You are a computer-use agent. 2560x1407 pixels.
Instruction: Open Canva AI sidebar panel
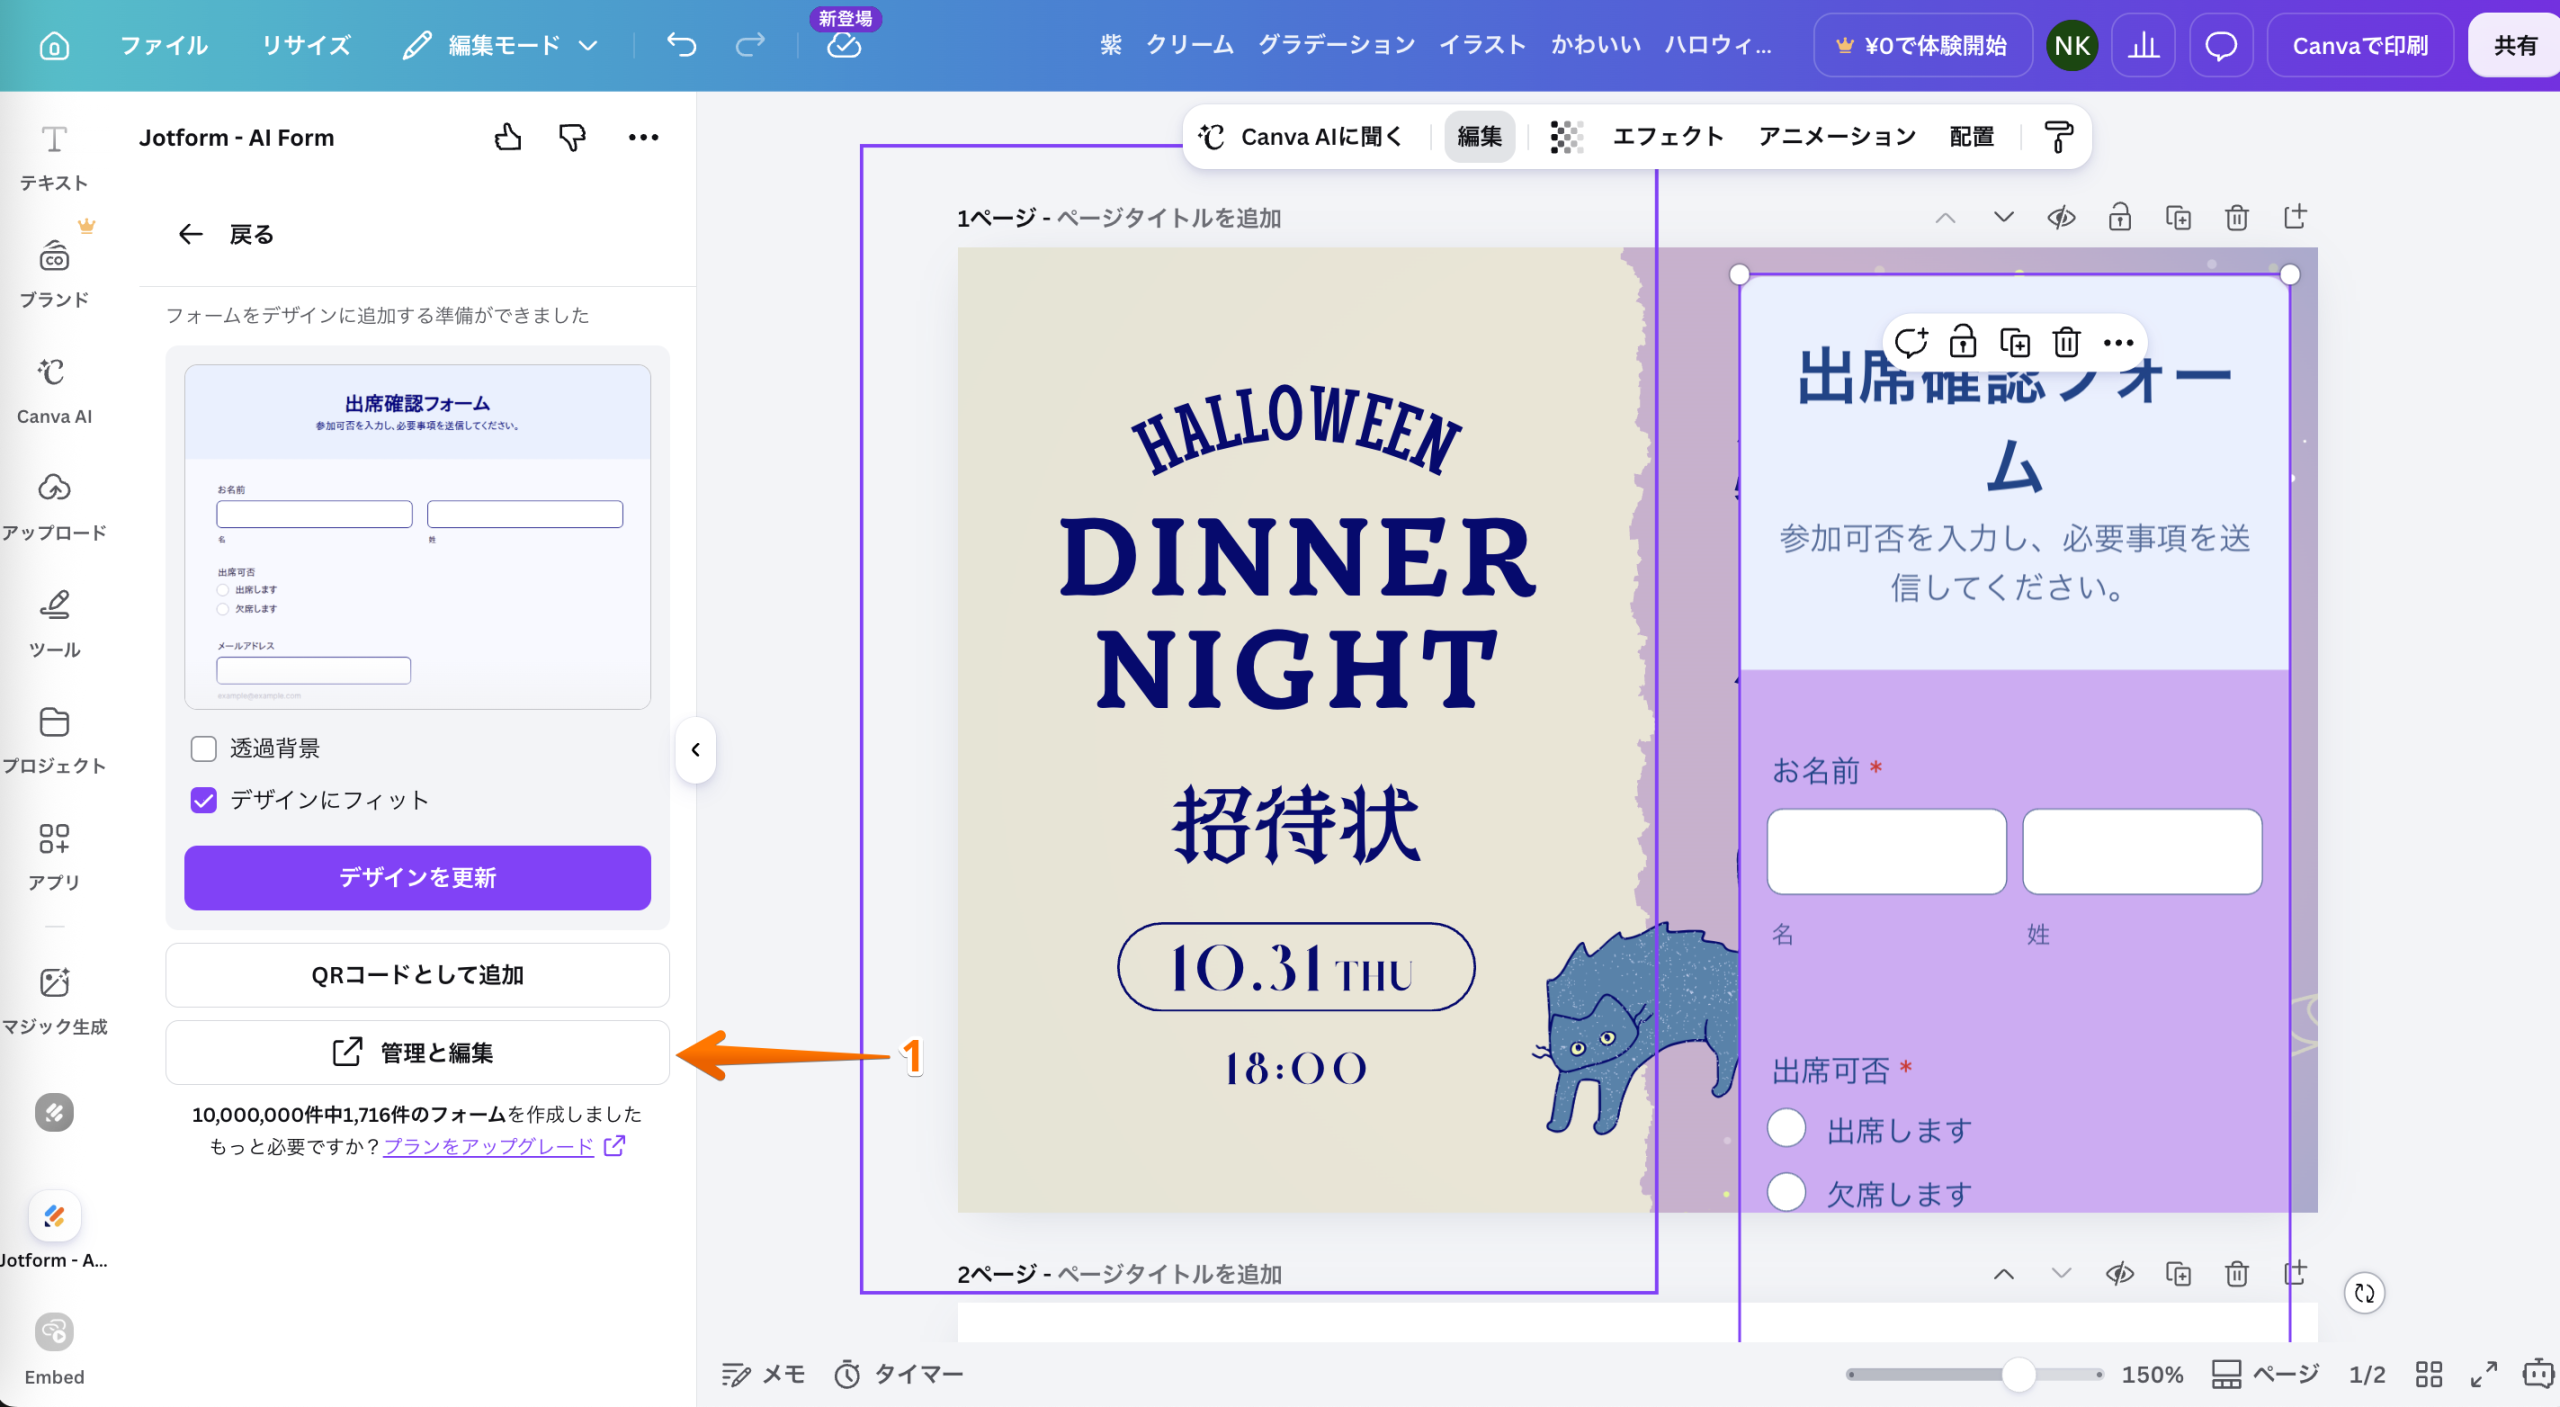tap(54, 390)
